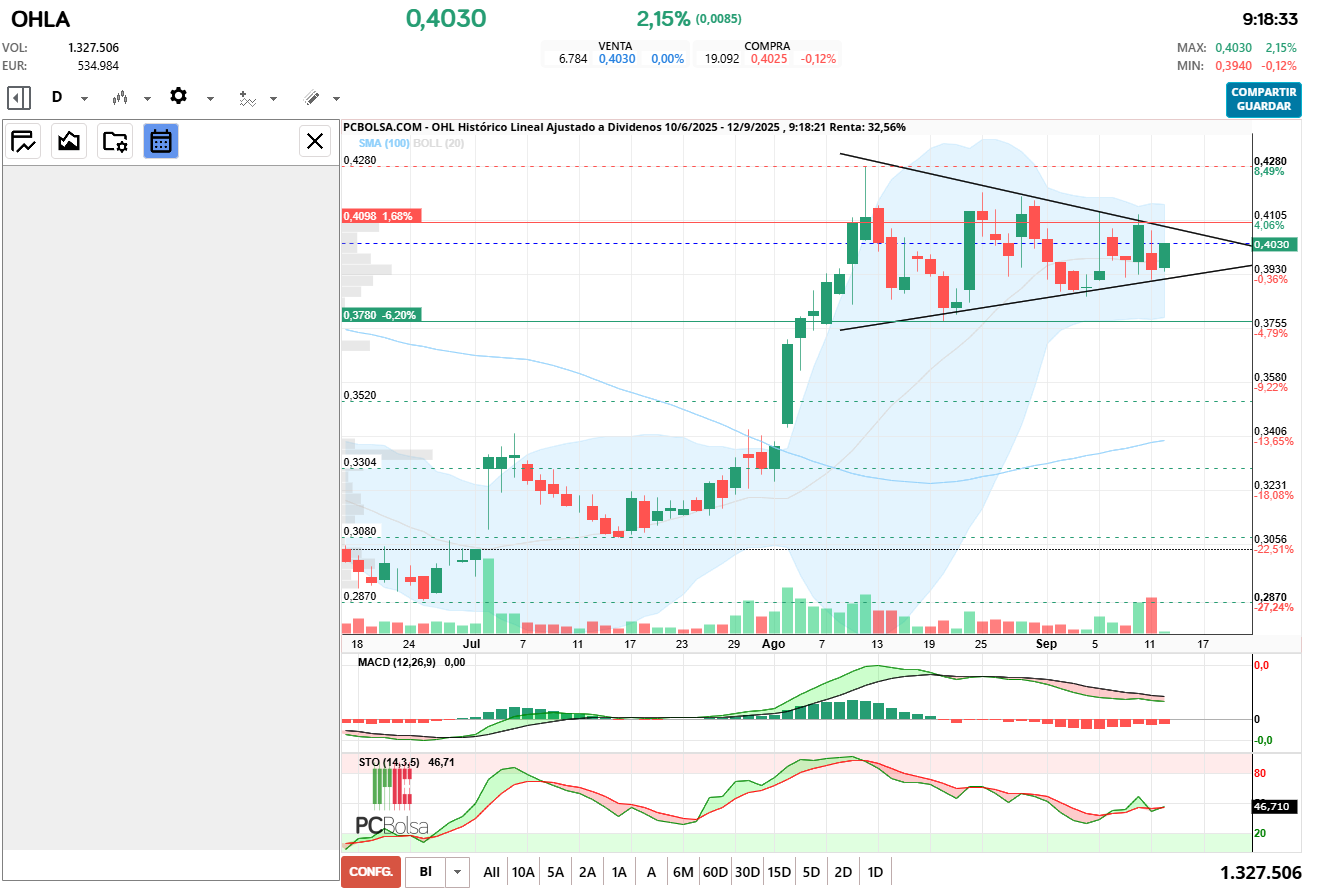
Task: Select the 30D time range
Action: [747, 872]
